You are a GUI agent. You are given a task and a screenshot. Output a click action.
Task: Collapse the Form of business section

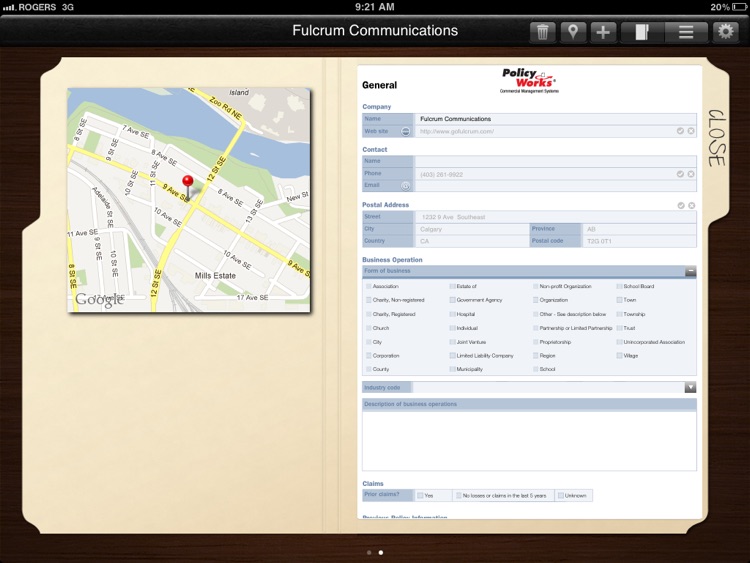[690, 271]
